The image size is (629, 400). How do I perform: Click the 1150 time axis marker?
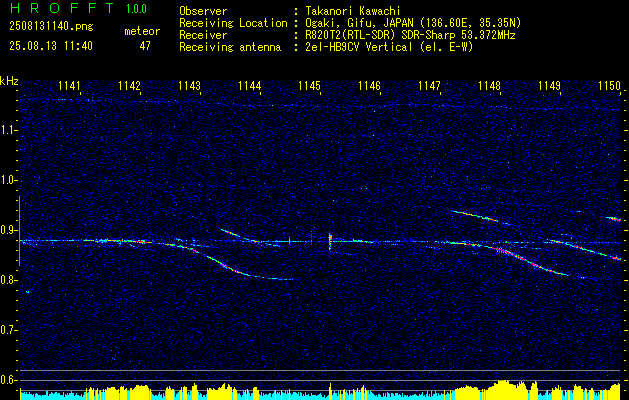point(610,86)
